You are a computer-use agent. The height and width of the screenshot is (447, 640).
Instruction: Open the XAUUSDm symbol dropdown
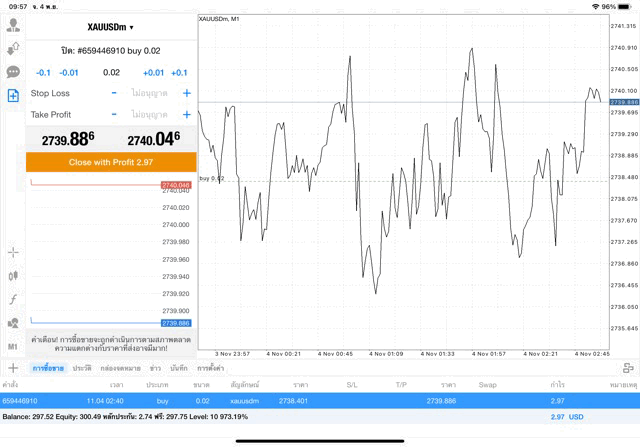(110, 27)
